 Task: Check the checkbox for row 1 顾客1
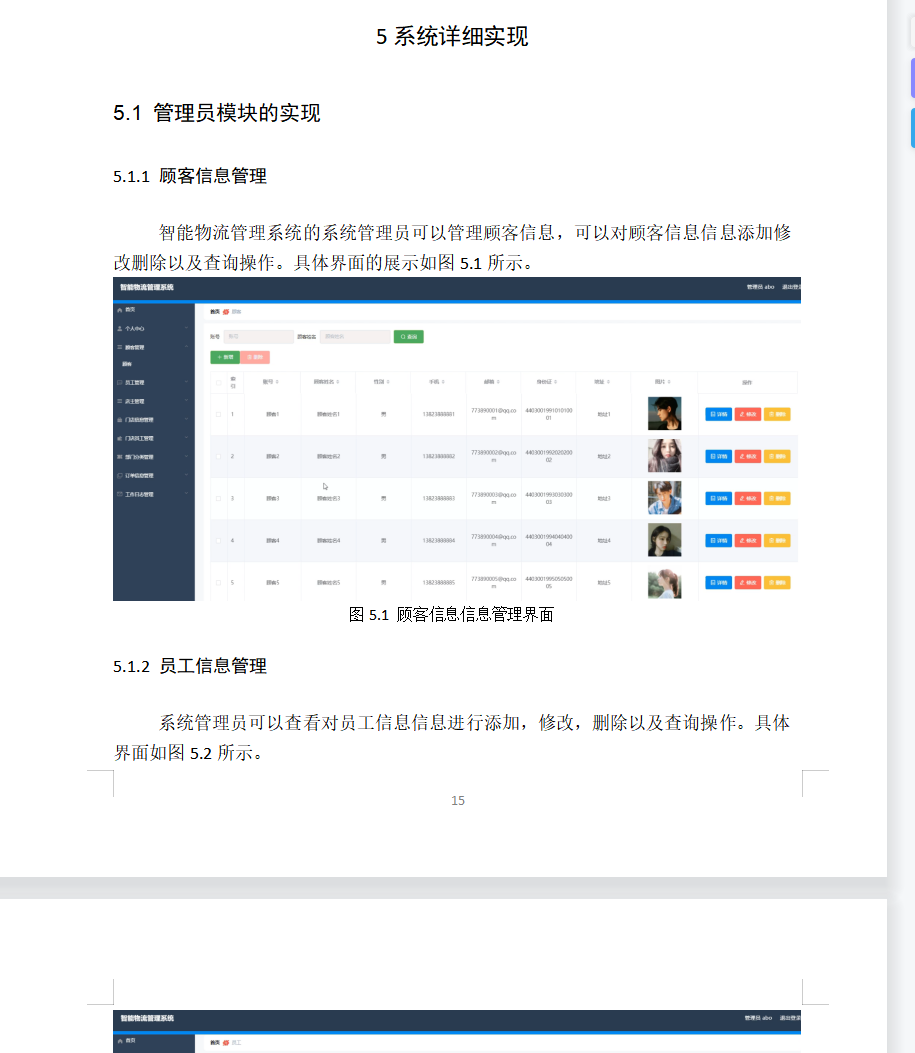pos(219,413)
